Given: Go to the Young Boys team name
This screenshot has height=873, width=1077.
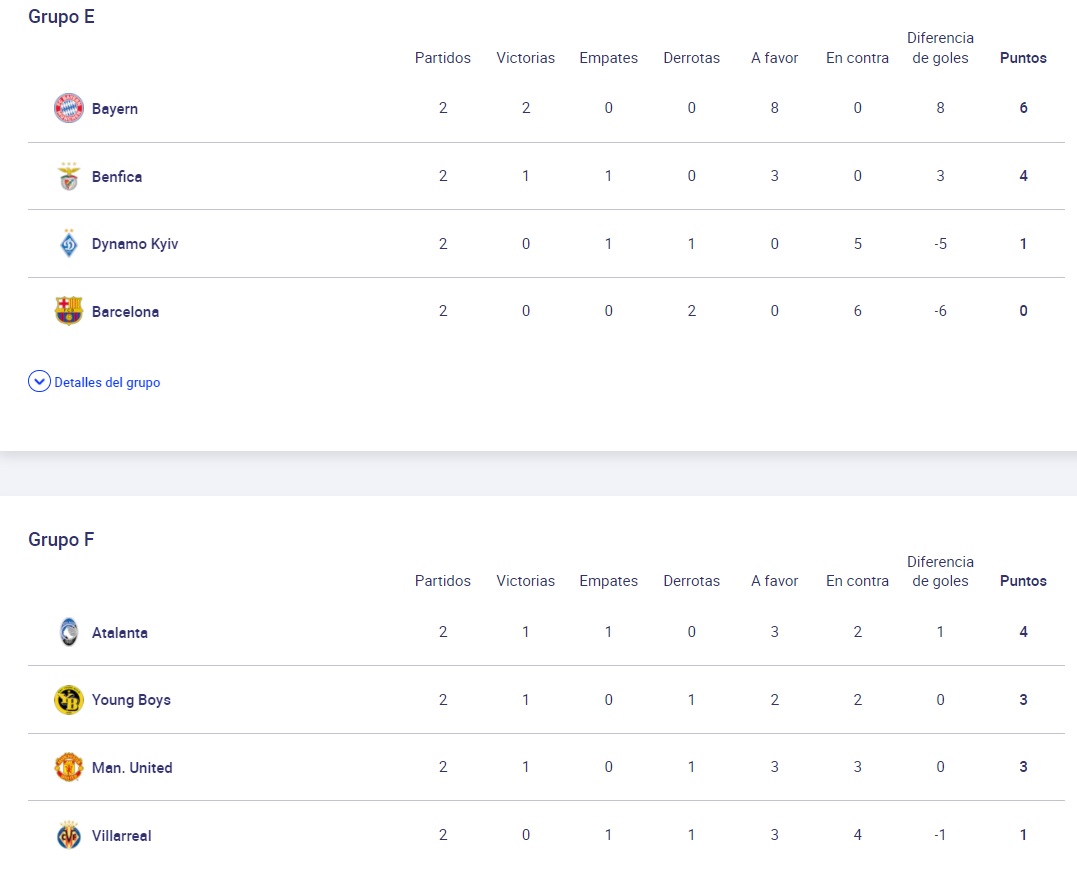Looking at the screenshot, I should [131, 700].
